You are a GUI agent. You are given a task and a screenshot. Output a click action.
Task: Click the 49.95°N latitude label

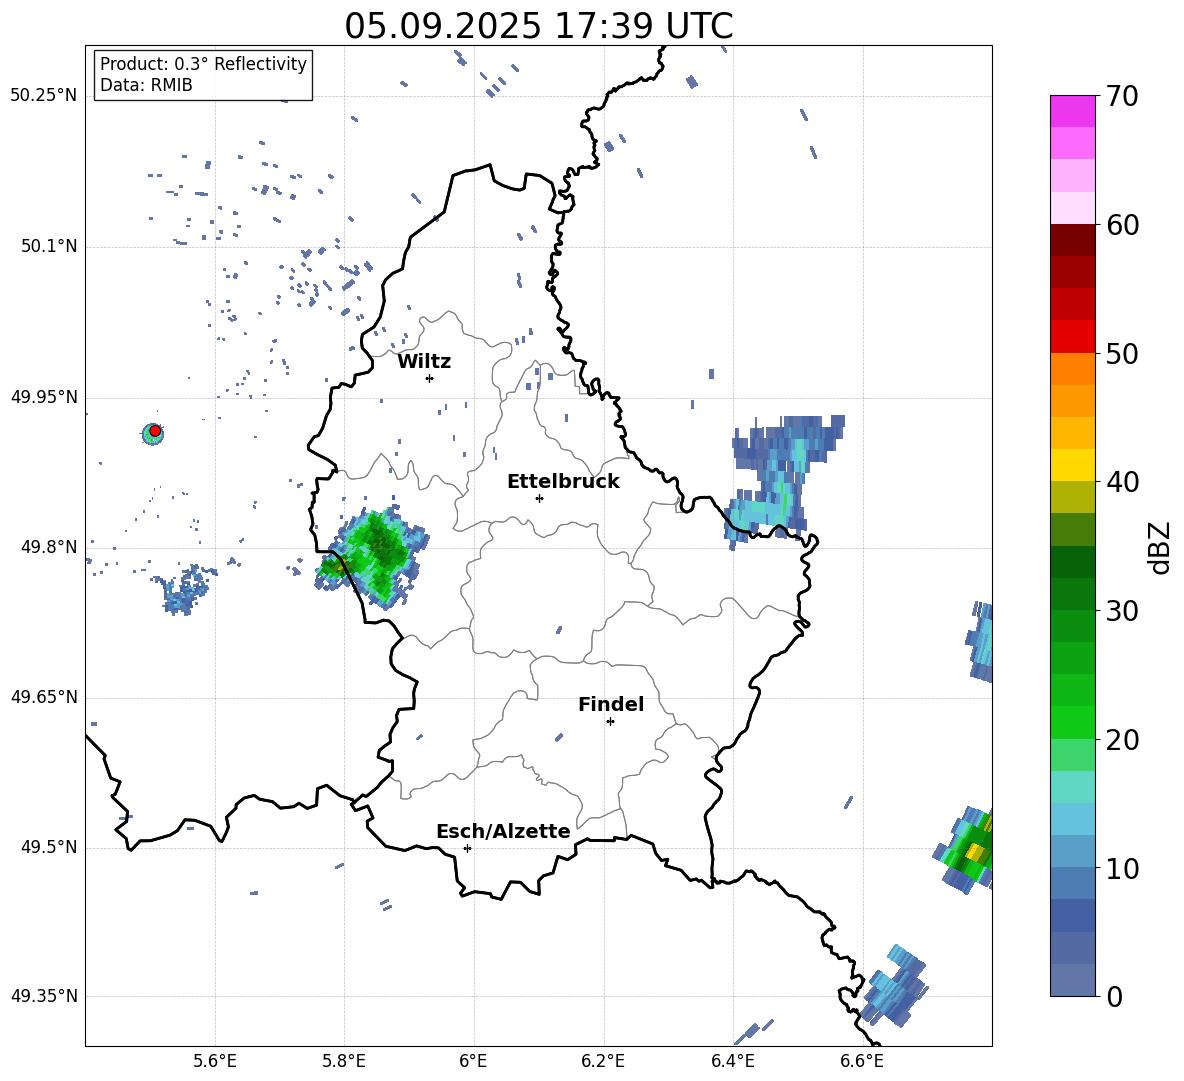(x=44, y=397)
